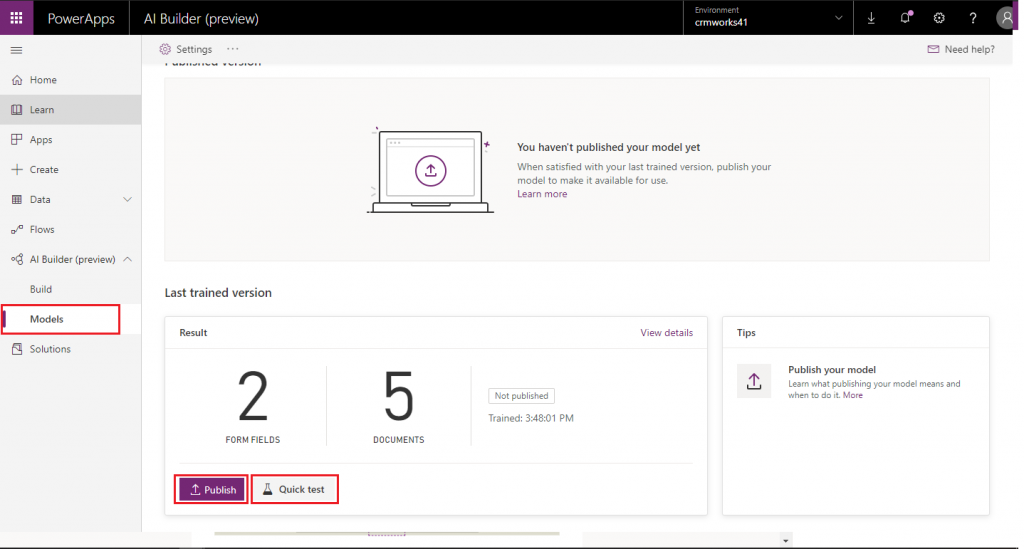Follow the Learn more link
The image size is (1024, 549).
coord(542,194)
